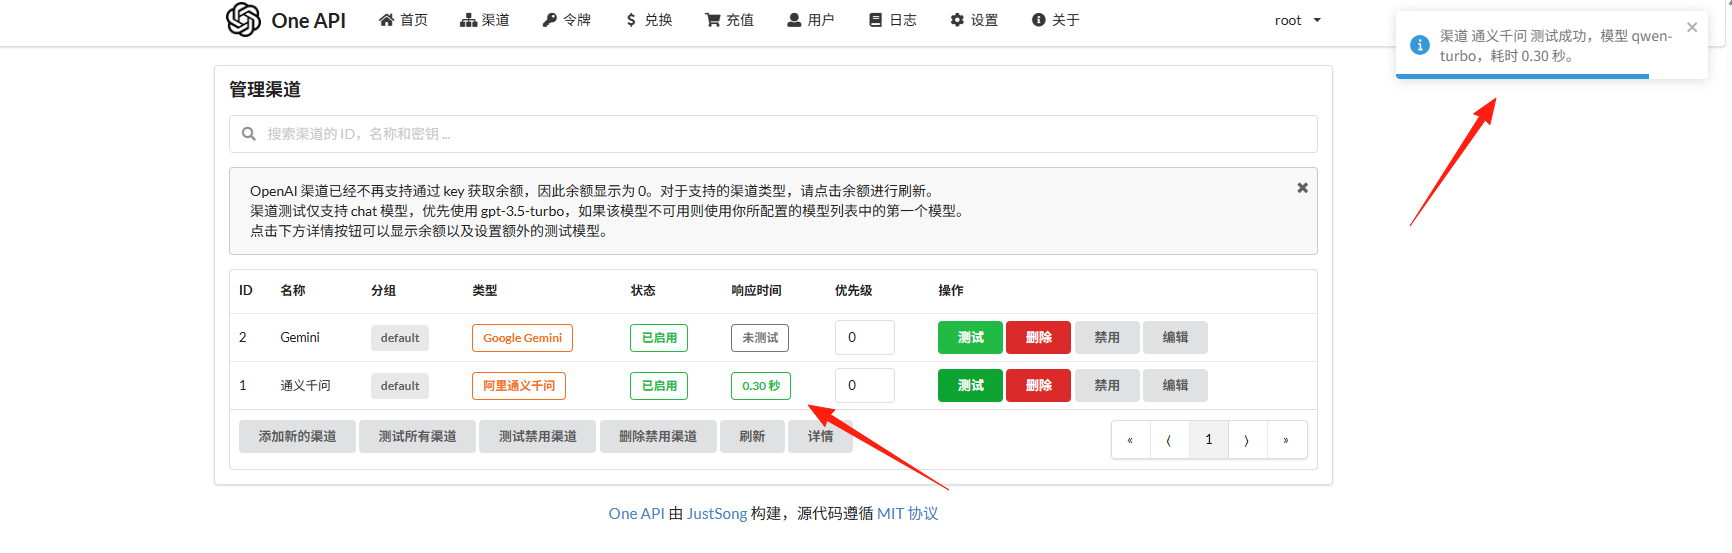The height and width of the screenshot is (553, 1732).
Task: Click the search magnifier icon
Action: point(249,134)
